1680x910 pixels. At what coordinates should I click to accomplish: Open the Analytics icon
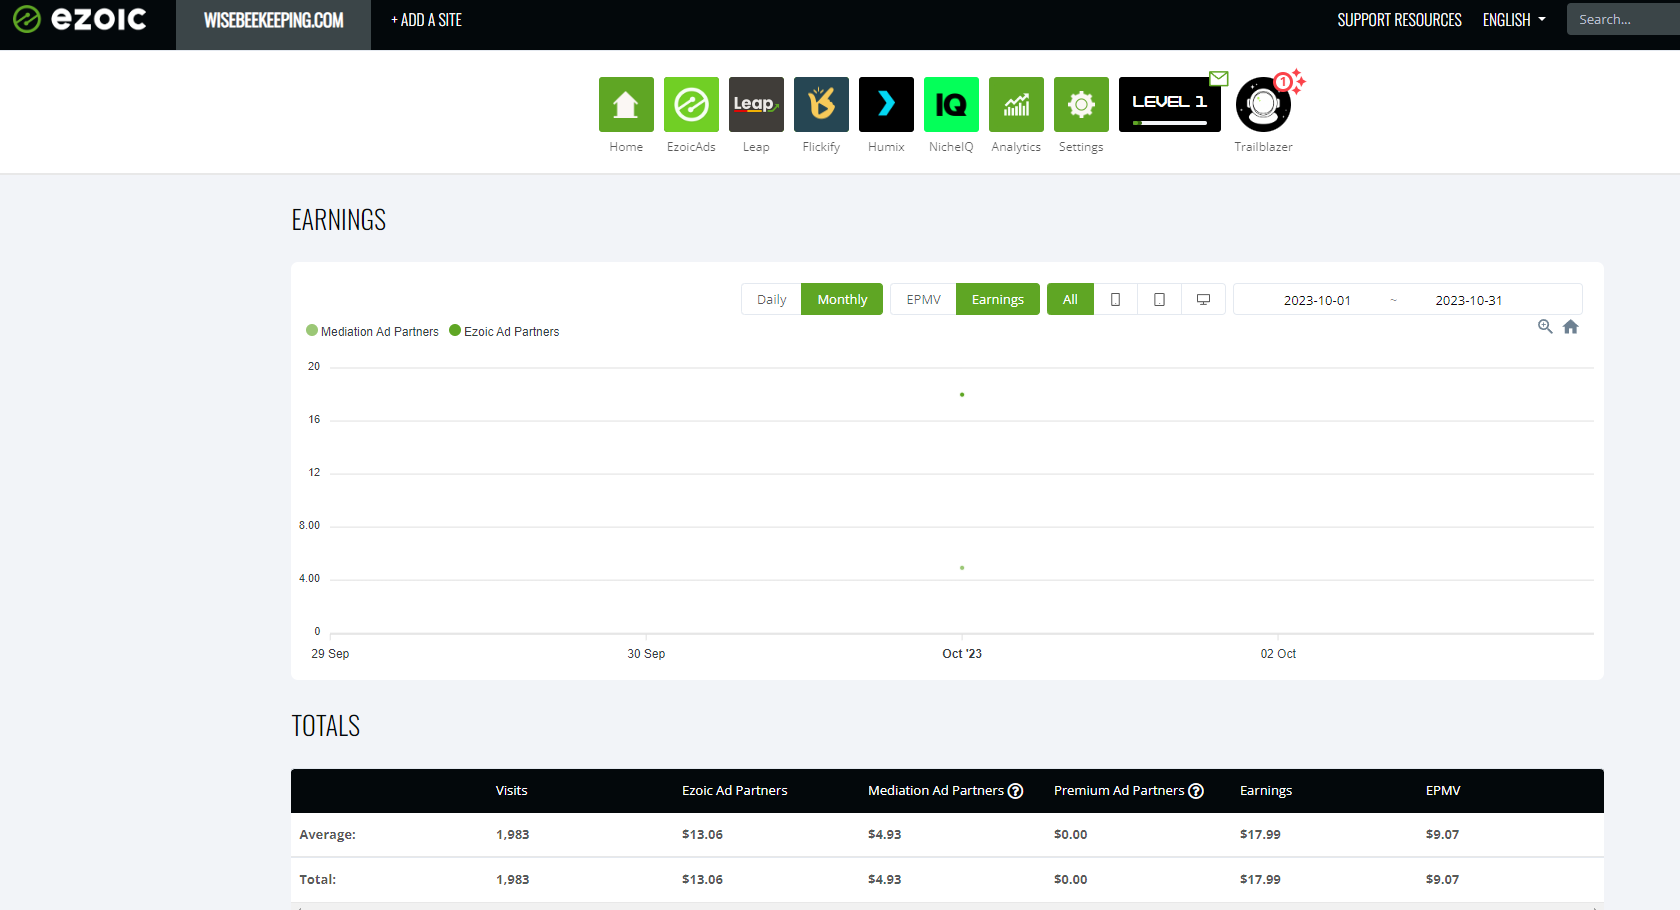tap(1016, 104)
